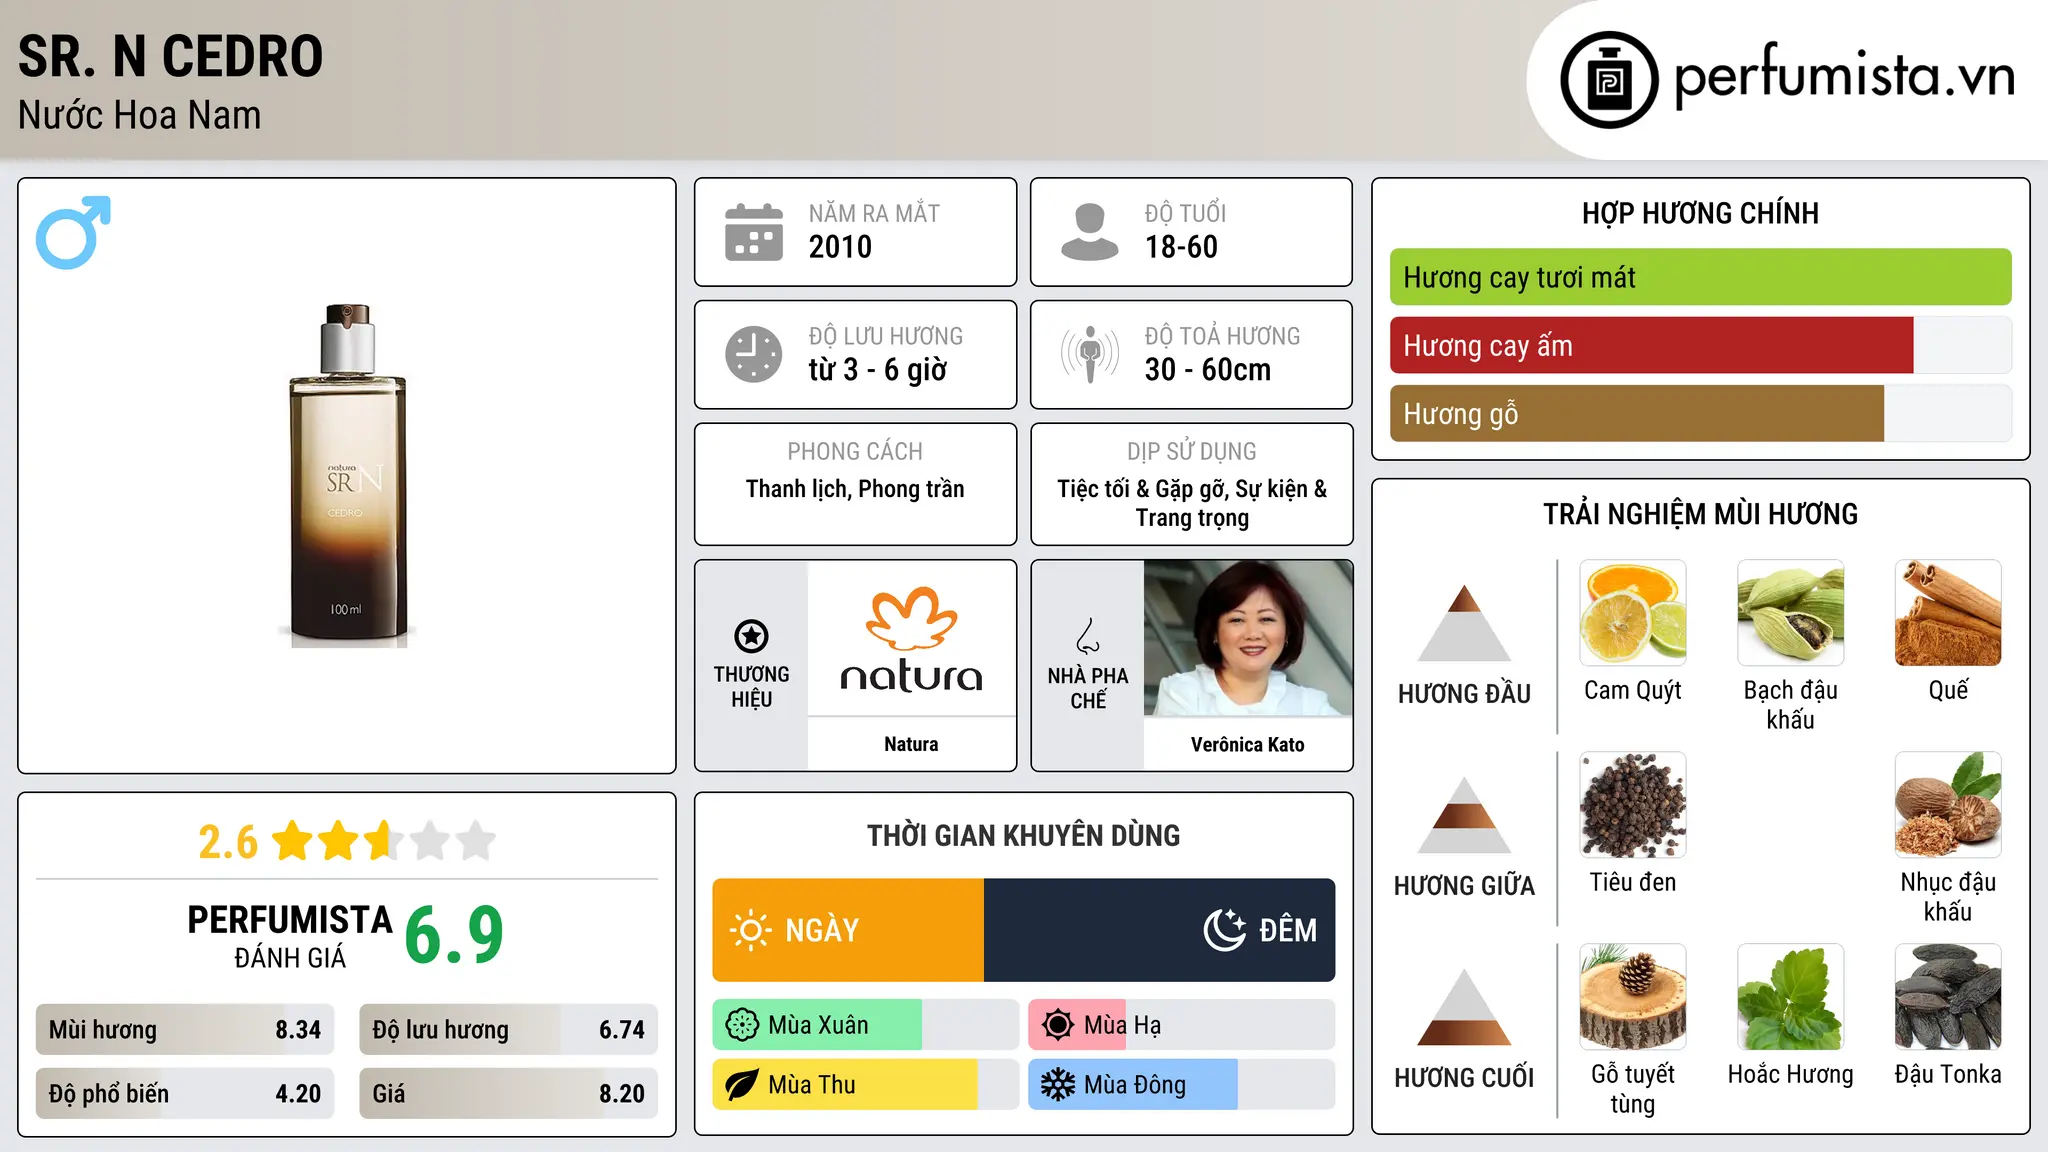
Task: Click the green Hương cay tươi mát bar
Action: click(1700, 277)
